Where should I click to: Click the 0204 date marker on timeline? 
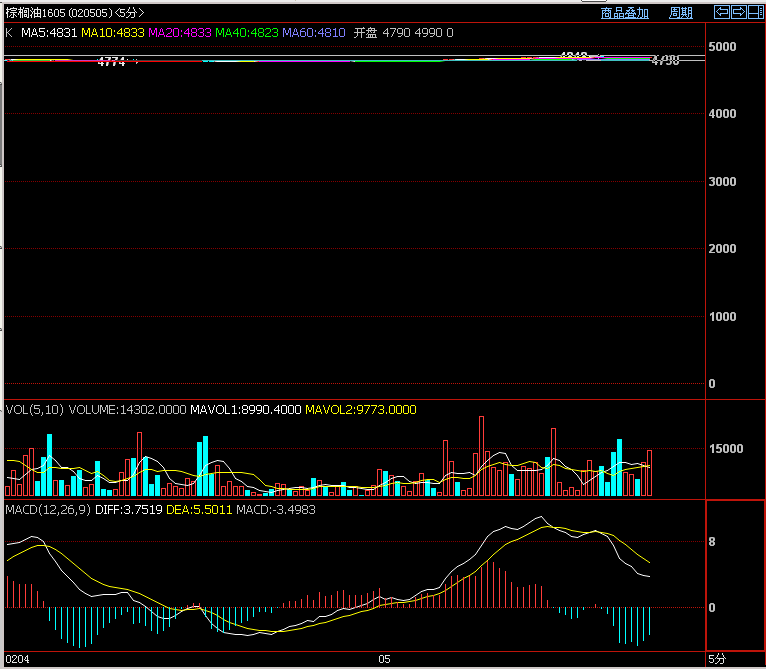(17, 660)
